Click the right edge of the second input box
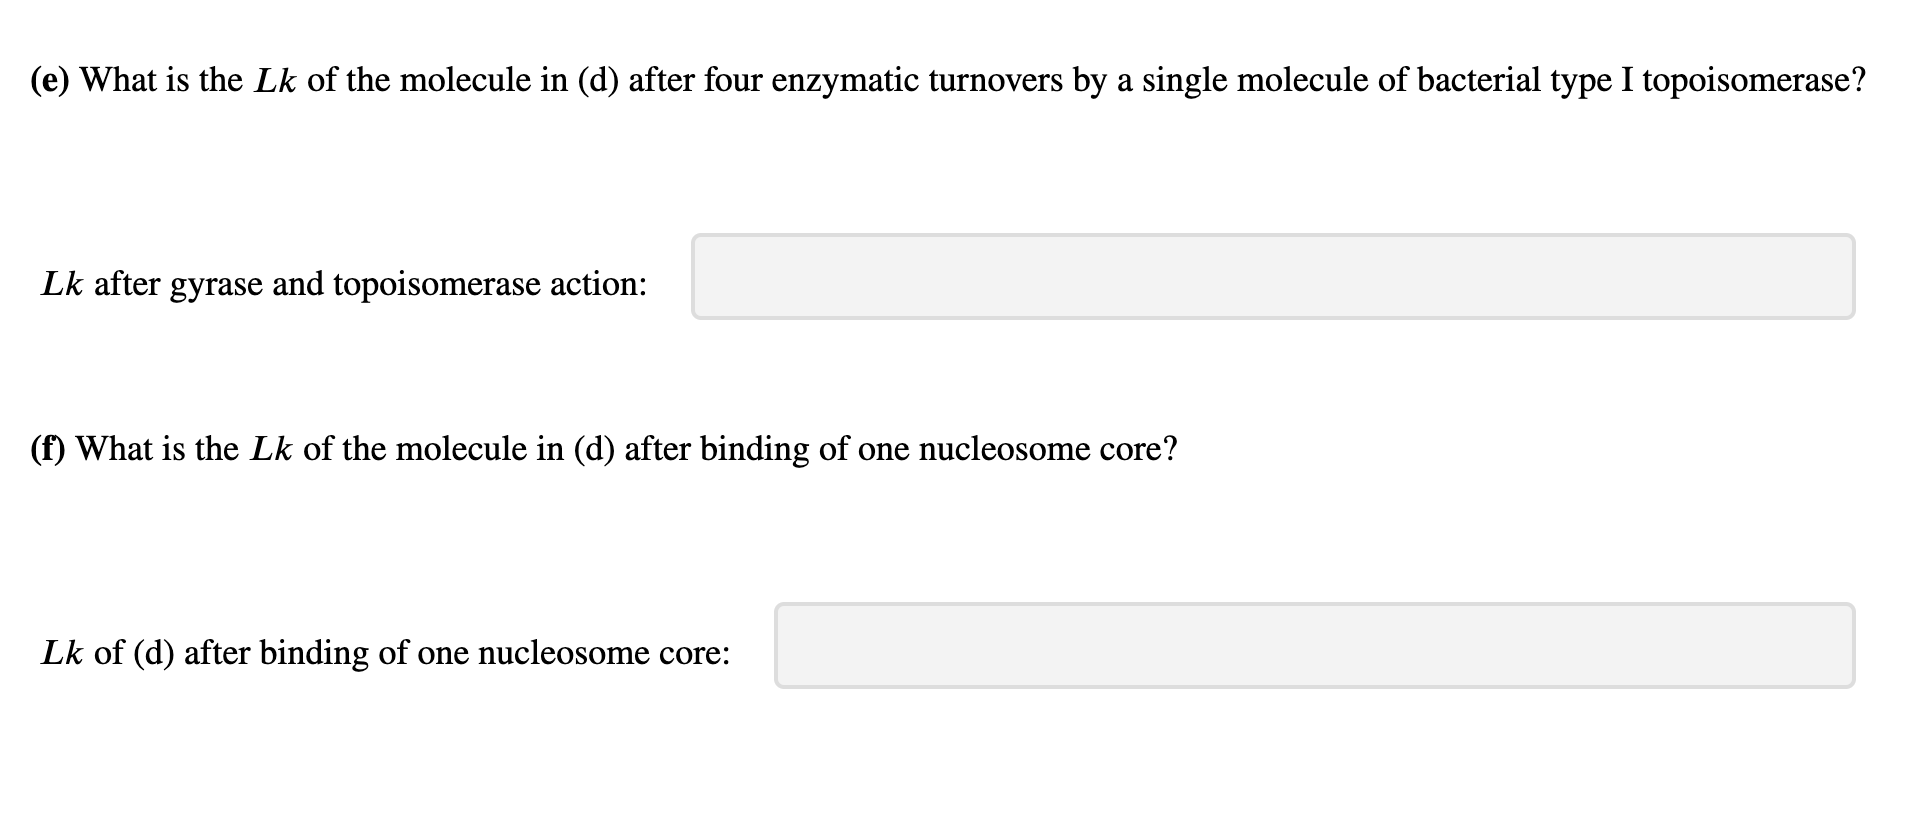Screen dimensions: 1910x834 pyautogui.click(x=1848, y=645)
